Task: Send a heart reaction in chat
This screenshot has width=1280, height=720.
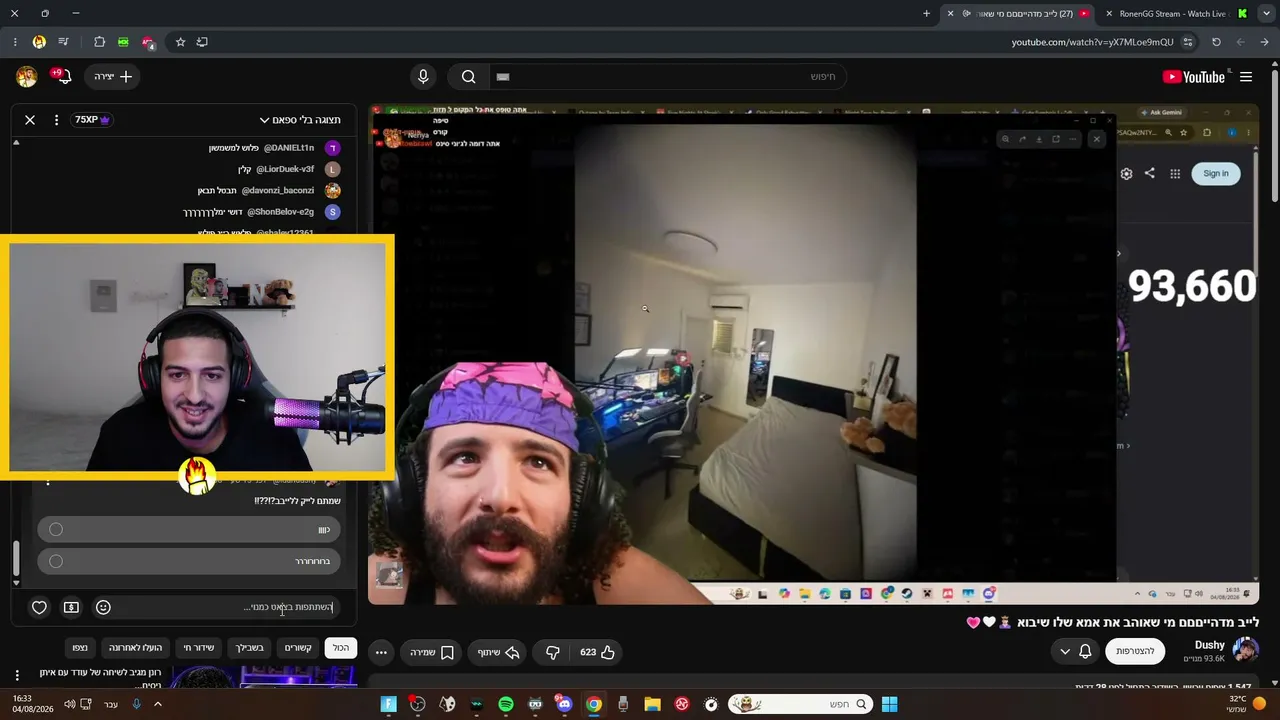Action: coord(39,607)
